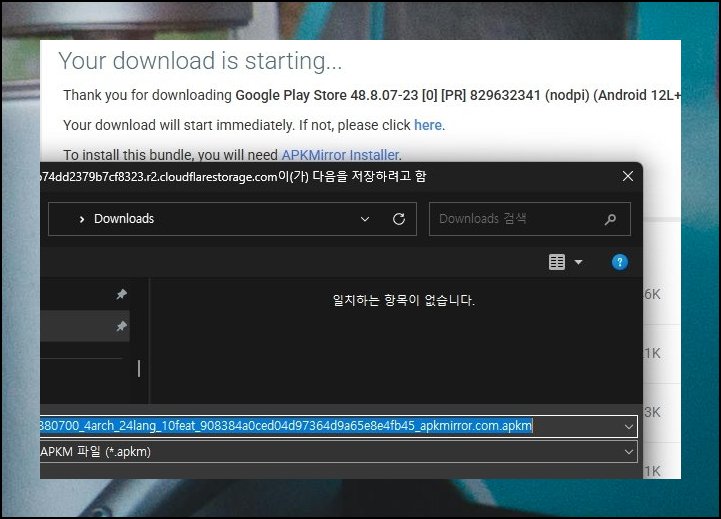The width and height of the screenshot is (721, 519).
Task: Click the chevron before Downloads in path
Action: tap(81, 219)
